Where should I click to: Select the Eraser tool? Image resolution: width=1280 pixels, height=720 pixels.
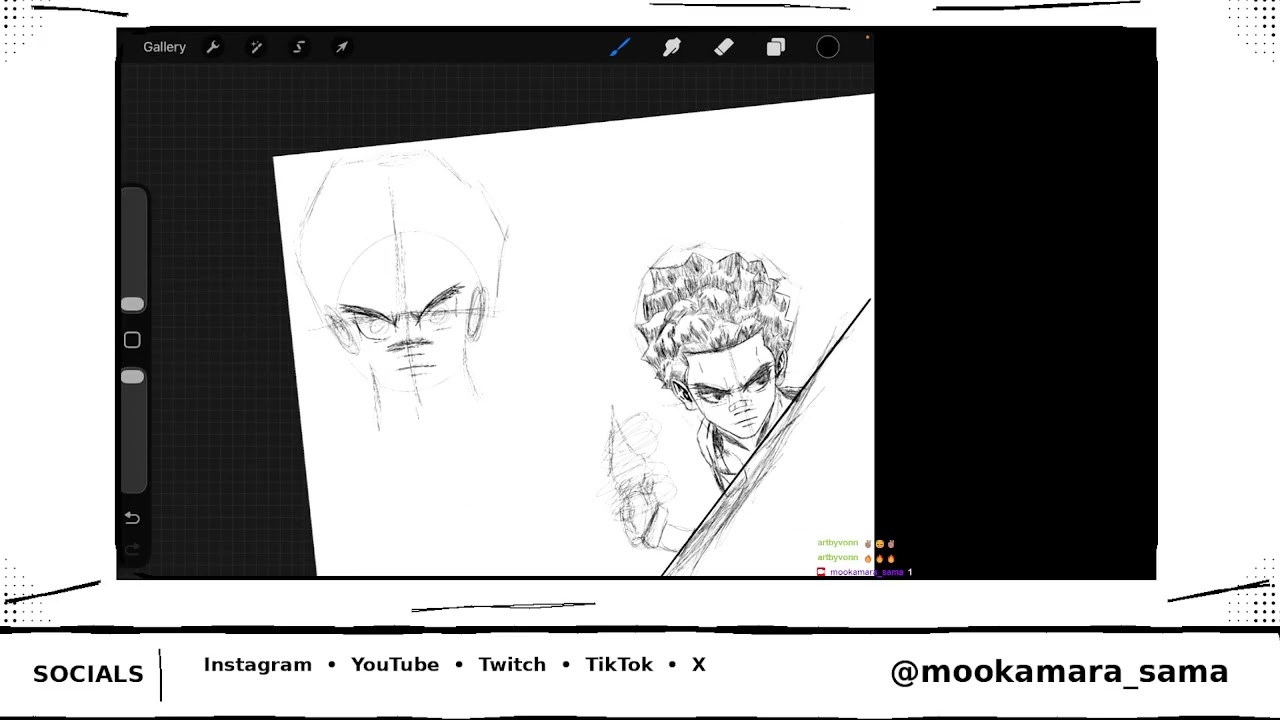point(724,47)
